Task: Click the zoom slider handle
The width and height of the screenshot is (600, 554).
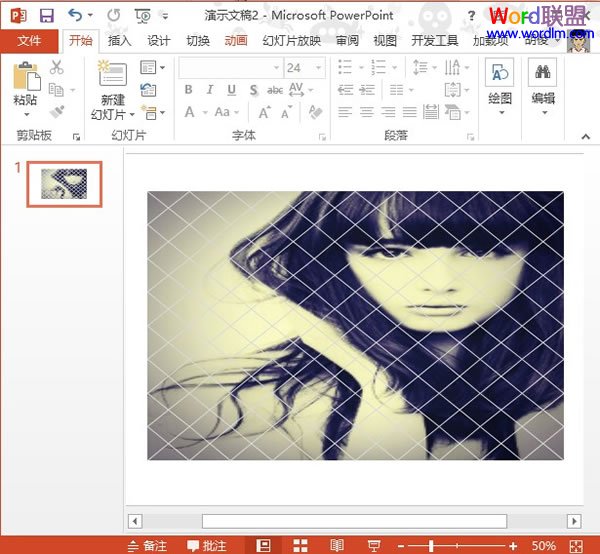Action: 431,546
